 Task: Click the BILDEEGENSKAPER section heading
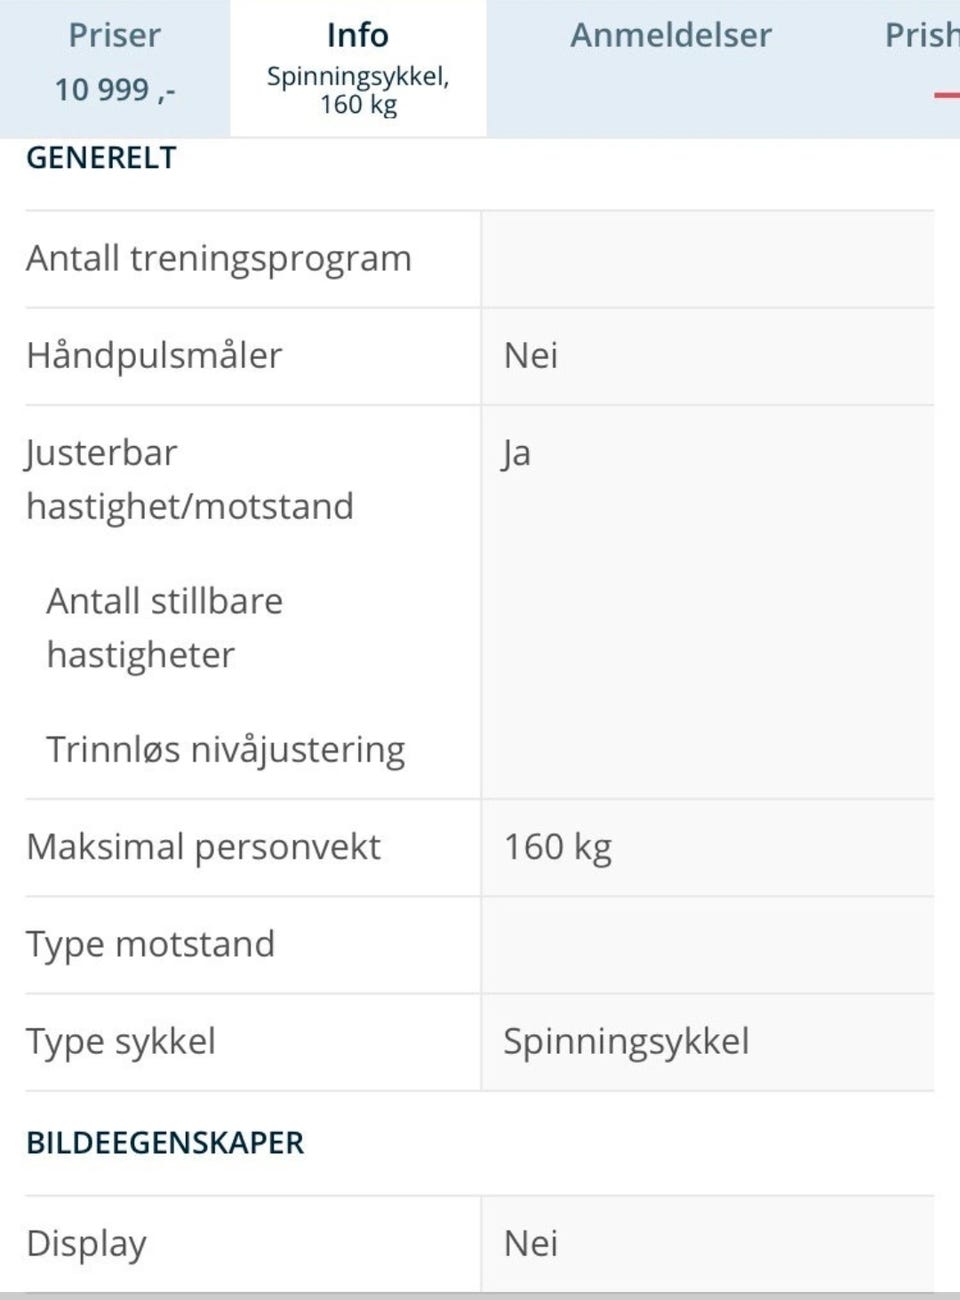coord(165,1143)
